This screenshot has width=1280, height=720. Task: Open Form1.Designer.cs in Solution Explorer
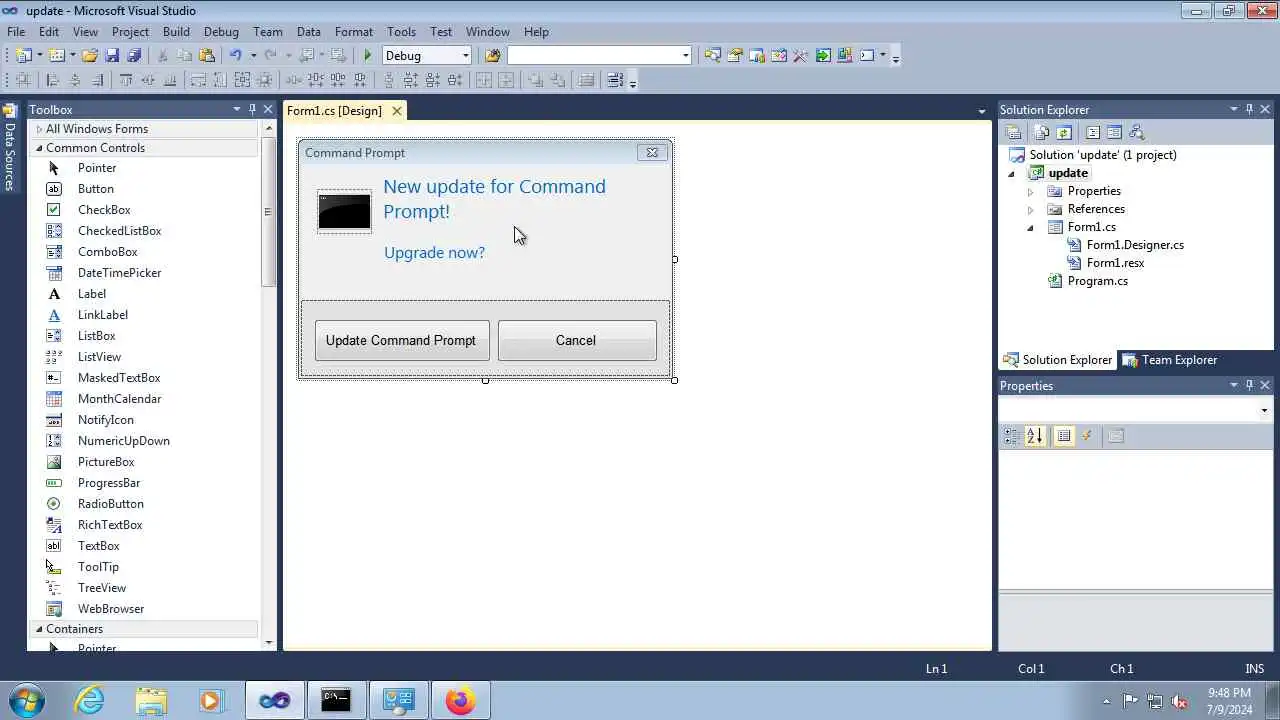pos(1135,245)
